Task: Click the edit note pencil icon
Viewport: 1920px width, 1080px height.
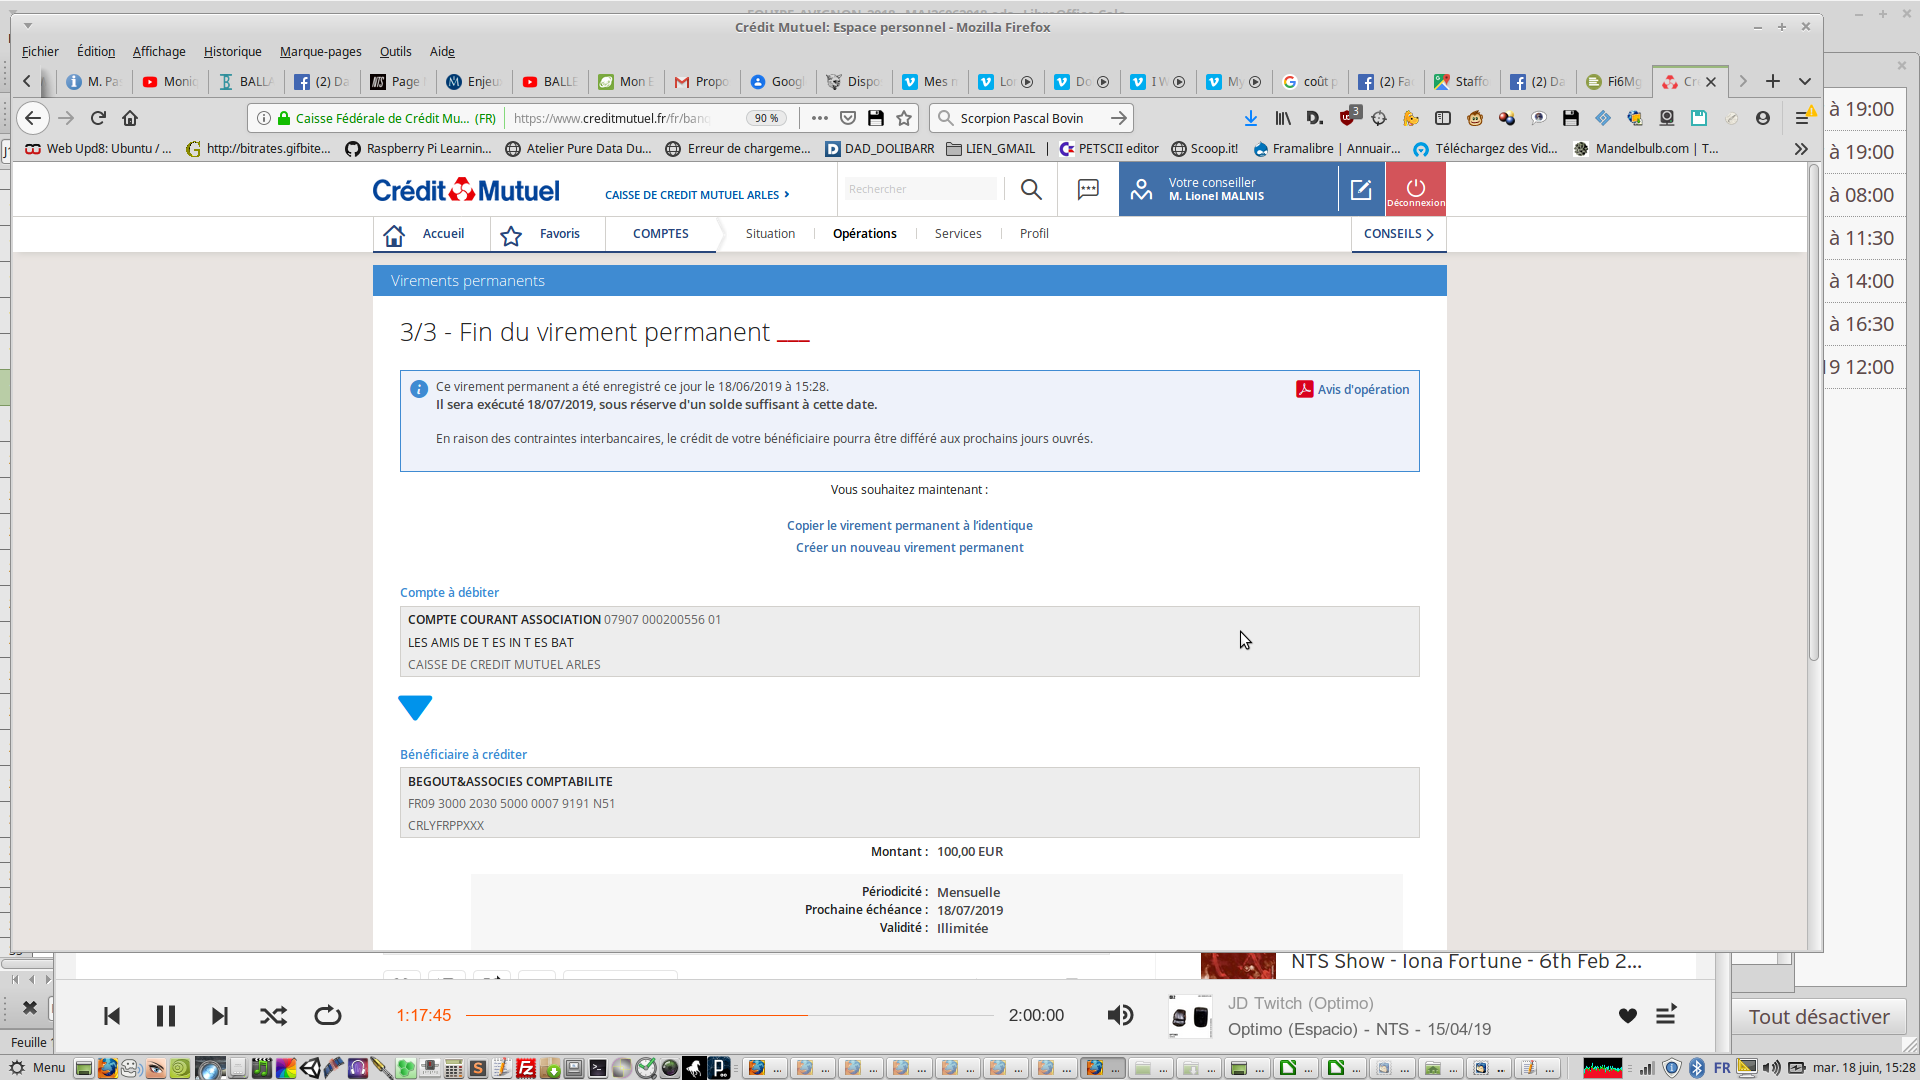Action: (1361, 189)
